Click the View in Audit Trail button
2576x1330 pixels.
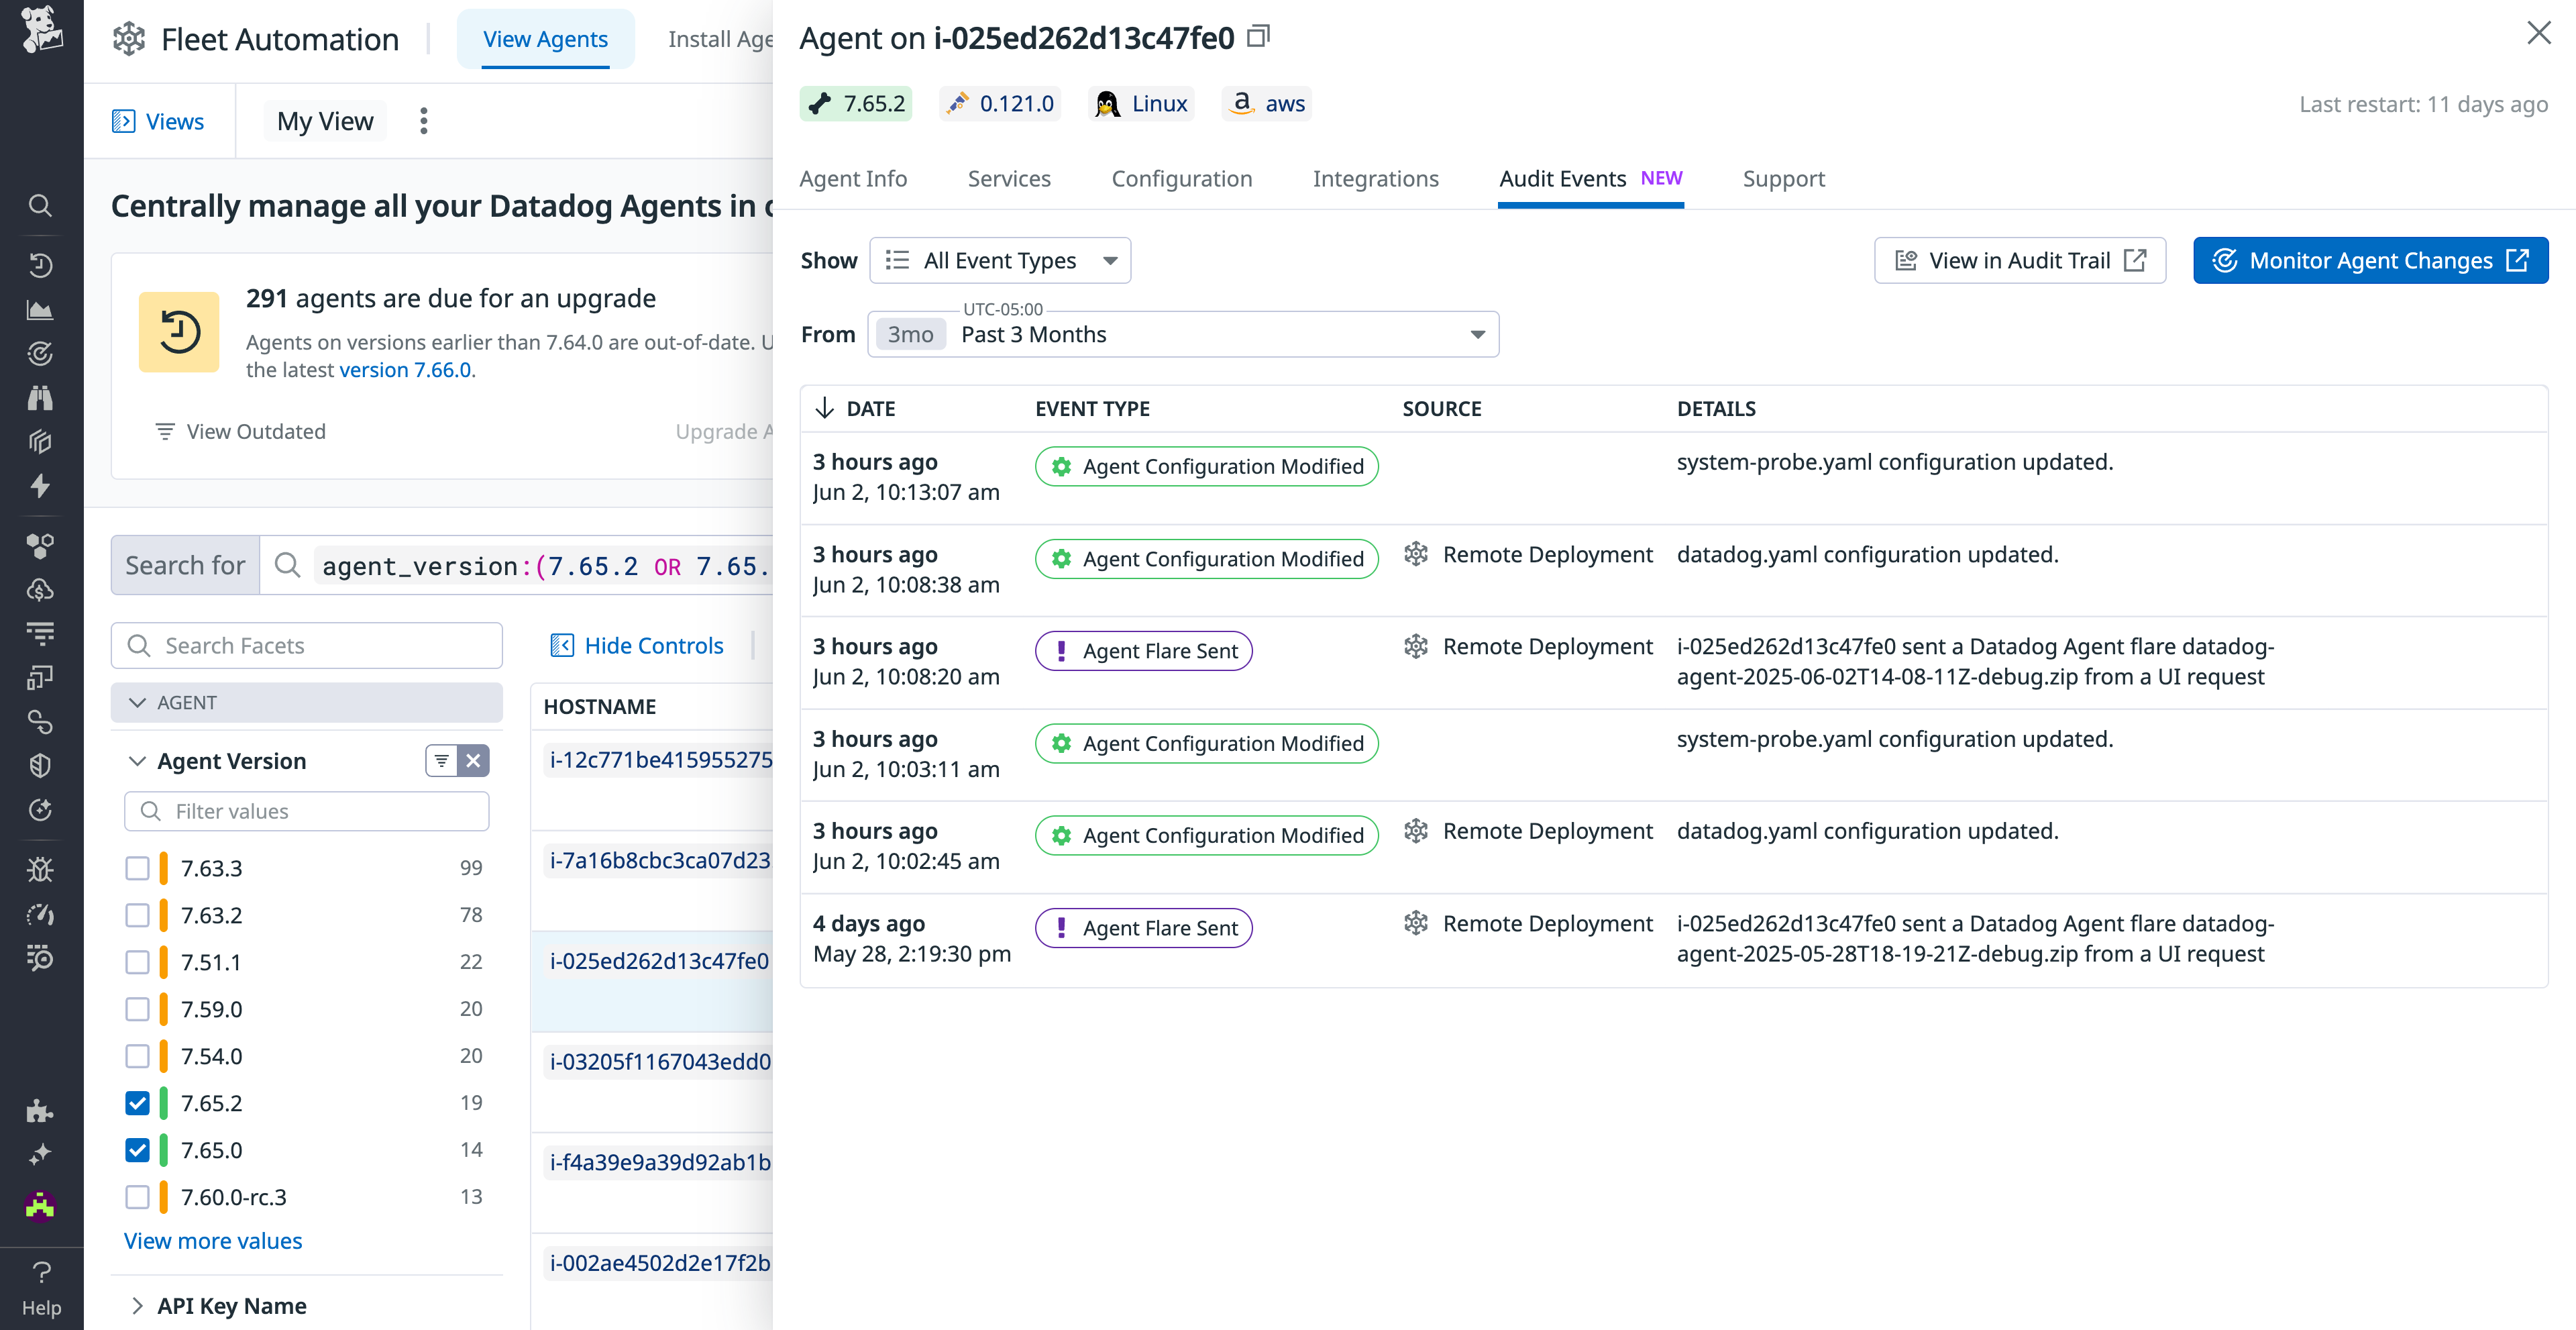pyautogui.click(x=2019, y=260)
